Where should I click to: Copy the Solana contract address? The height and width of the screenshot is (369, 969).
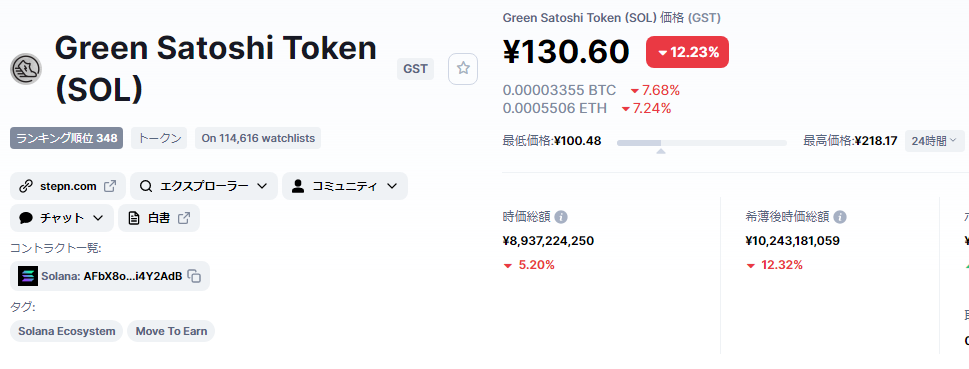tap(194, 276)
